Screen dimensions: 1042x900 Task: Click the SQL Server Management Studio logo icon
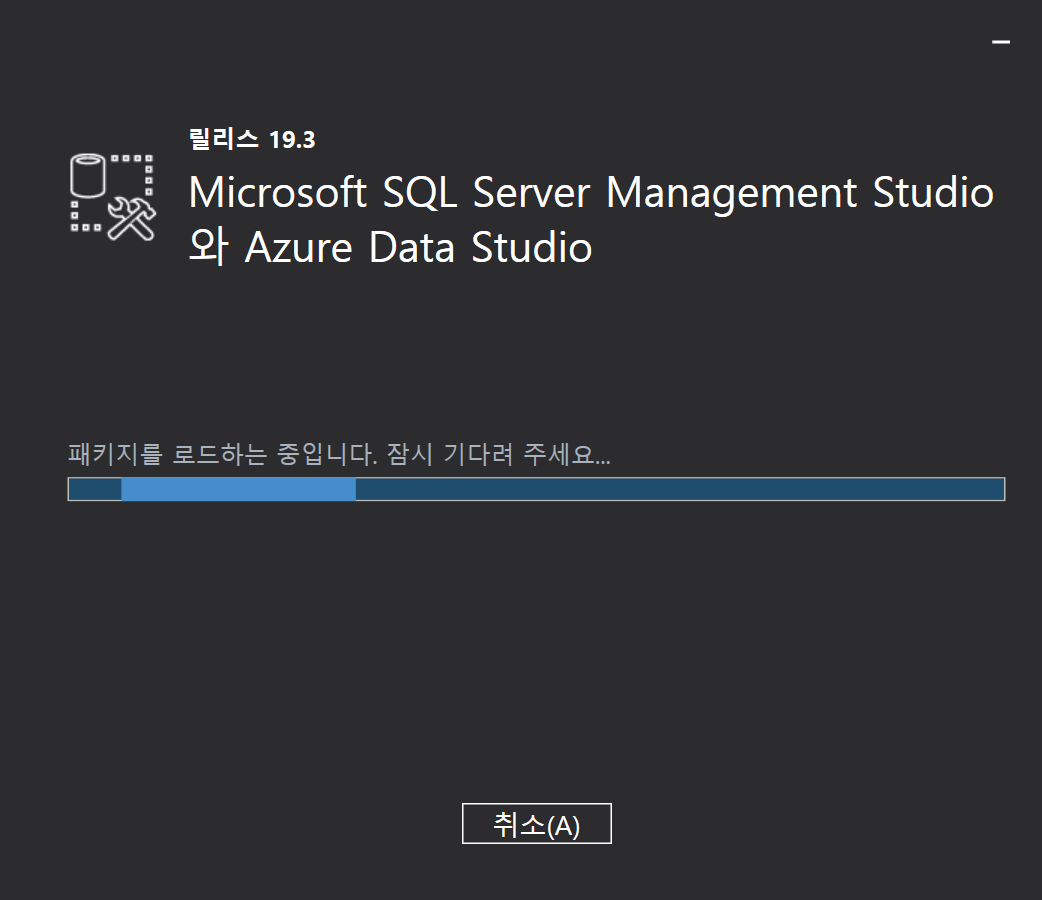(x=113, y=197)
